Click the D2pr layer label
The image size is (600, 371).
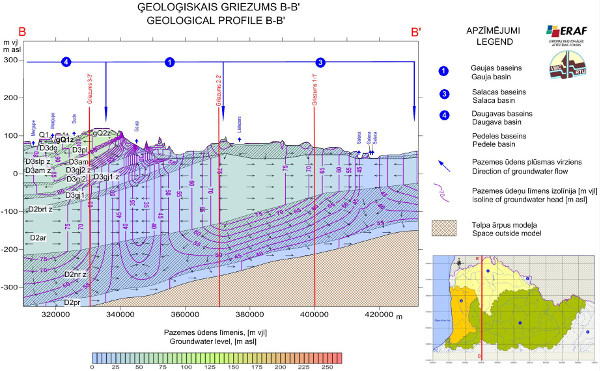coord(72,303)
